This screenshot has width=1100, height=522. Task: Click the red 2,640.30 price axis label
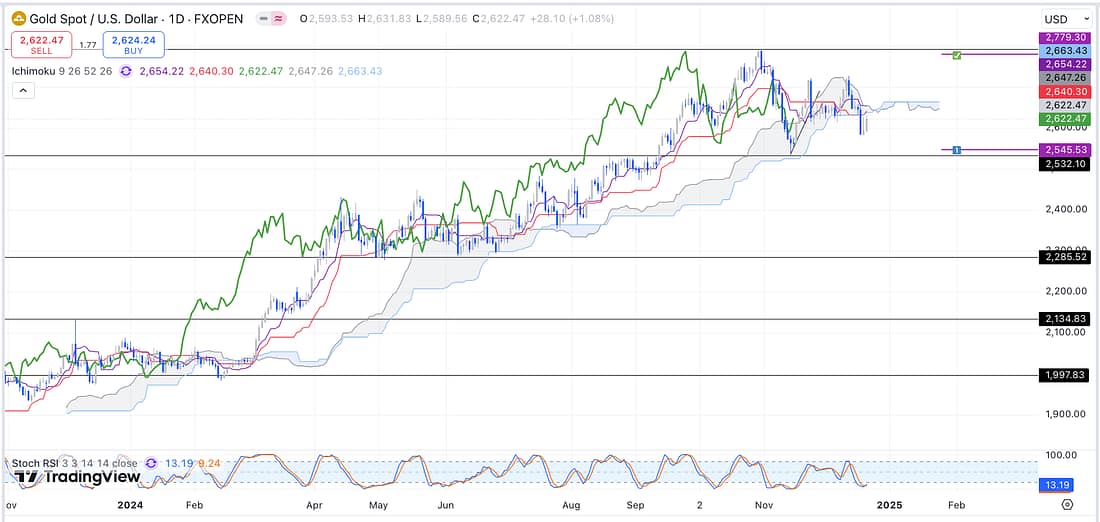coord(1066,90)
